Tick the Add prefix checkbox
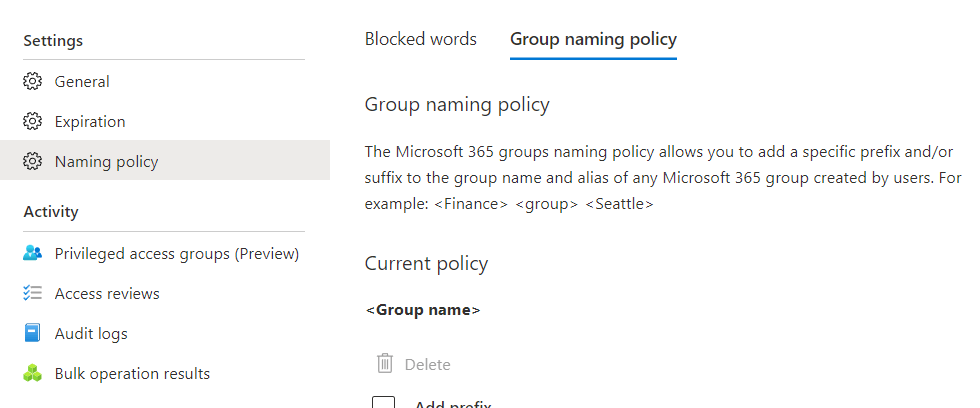This screenshot has width=980, height=408. click(384, 402)
